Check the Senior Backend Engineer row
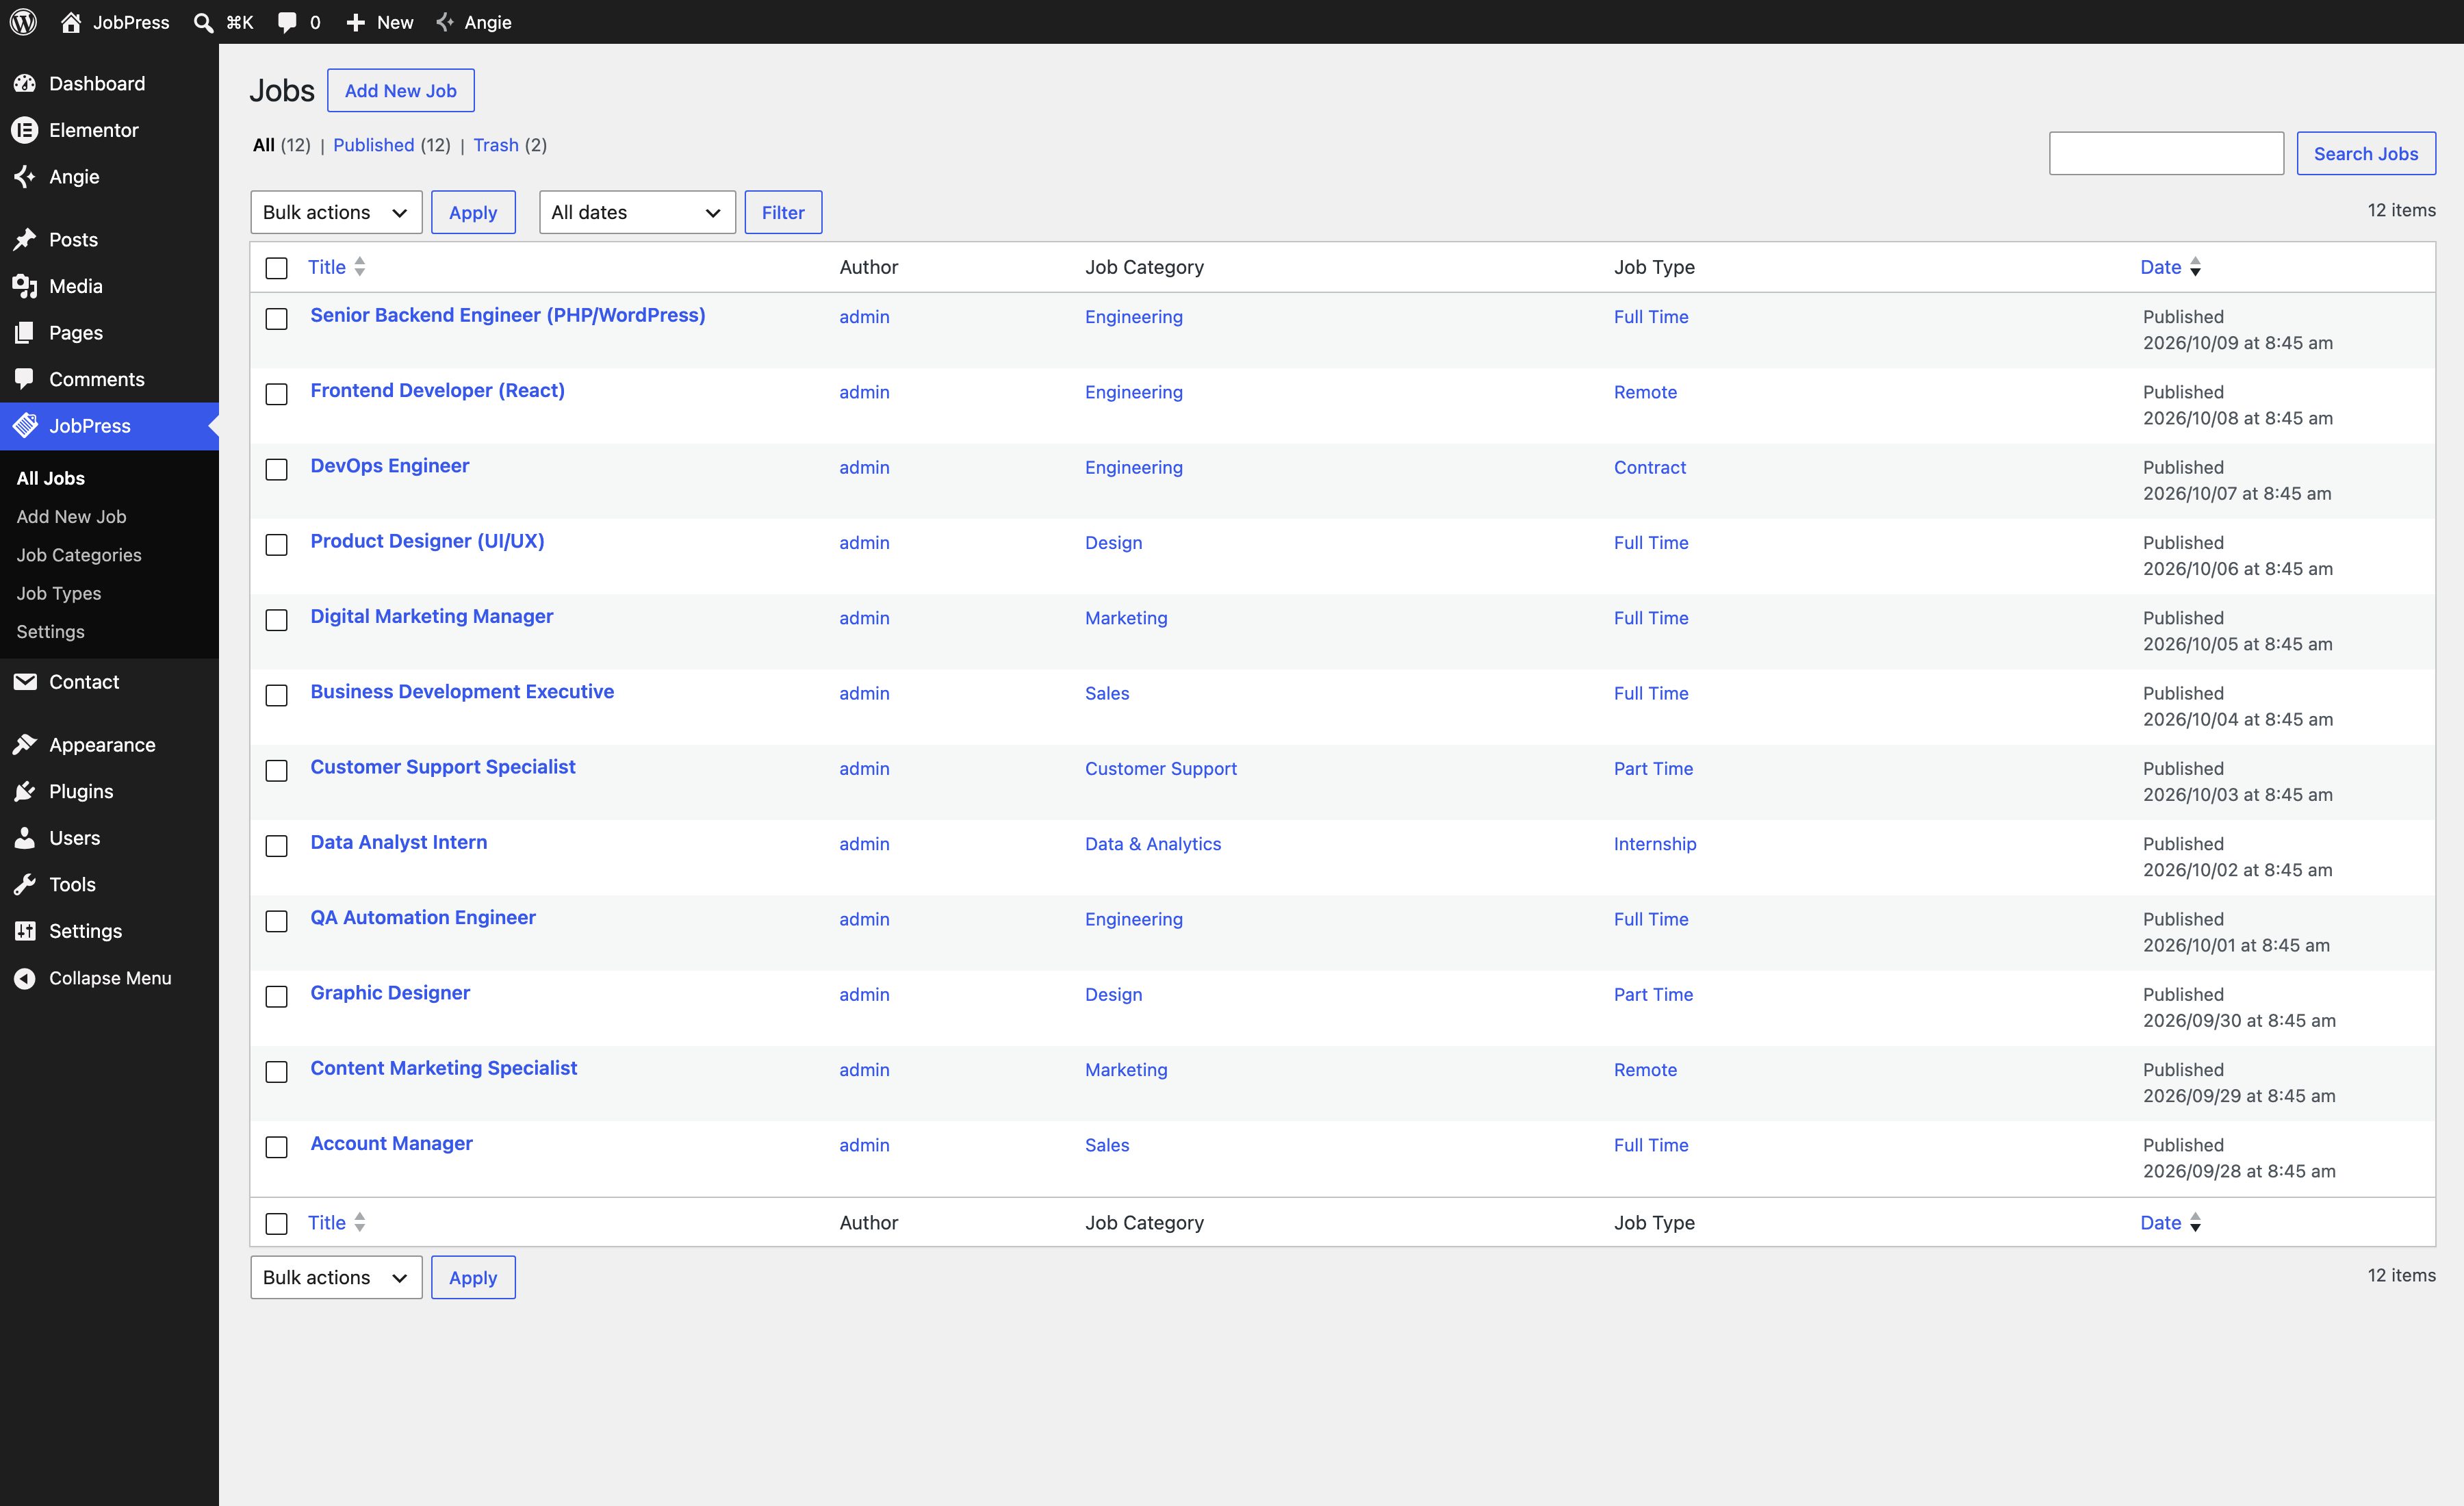Viewport: 2464px width, 1506px height. tap(277, 319)
